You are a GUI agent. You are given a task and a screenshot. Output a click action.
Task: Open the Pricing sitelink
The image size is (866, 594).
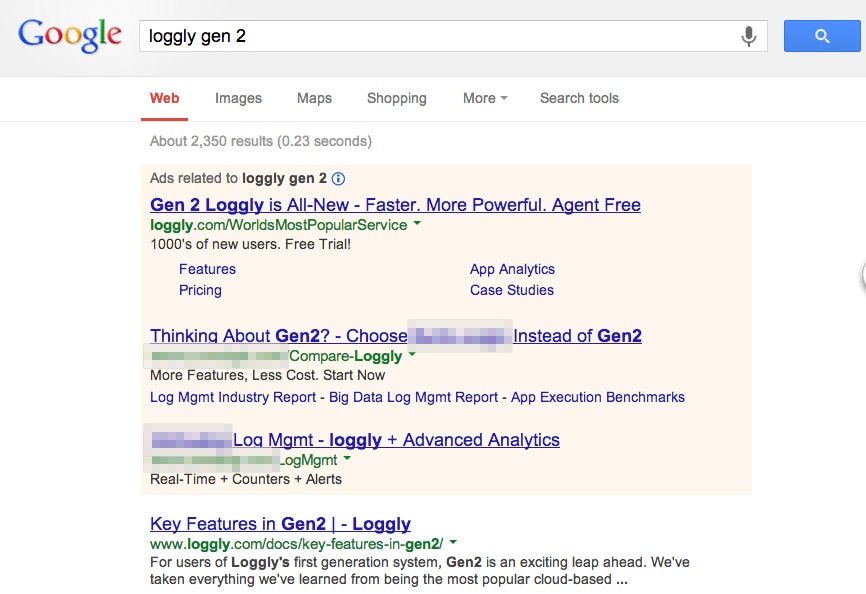coord(200,290)
